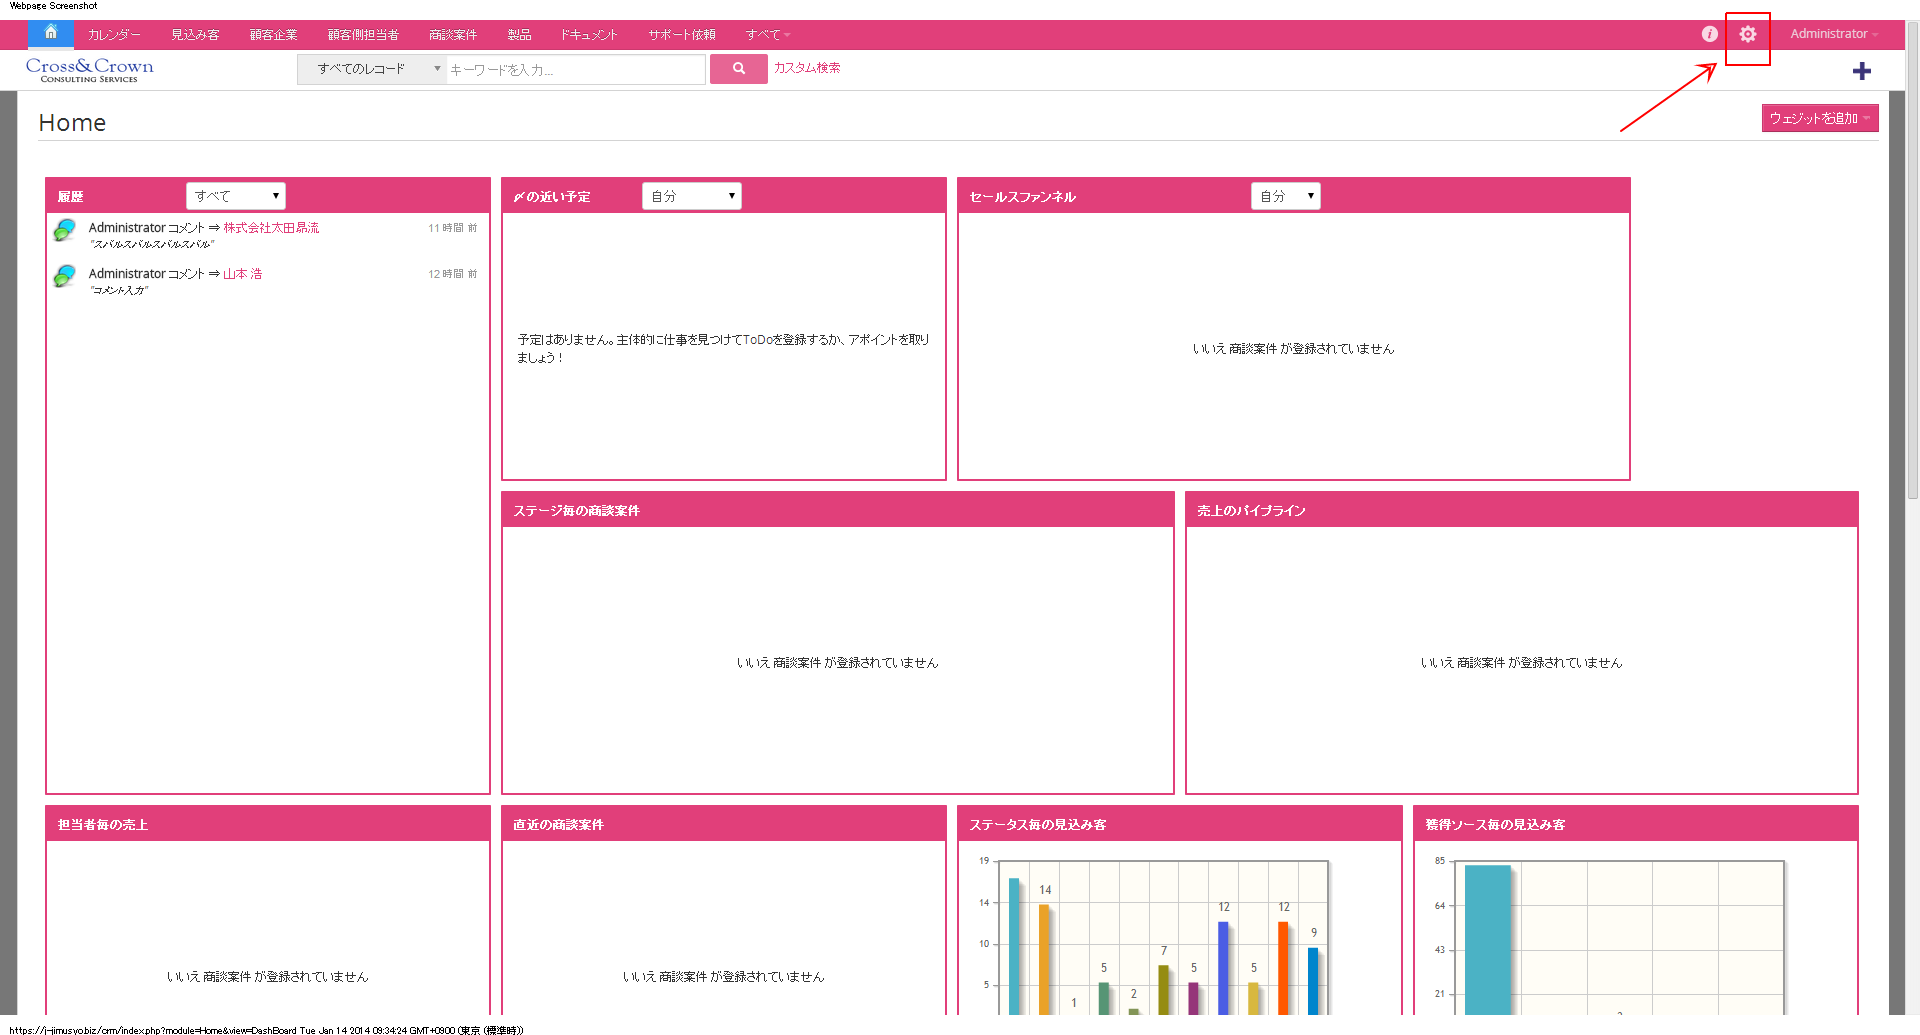The image size is (1920, 1035).
Task: Click the ウィジェットを追加 button
Action: [x=1819, y=118]
